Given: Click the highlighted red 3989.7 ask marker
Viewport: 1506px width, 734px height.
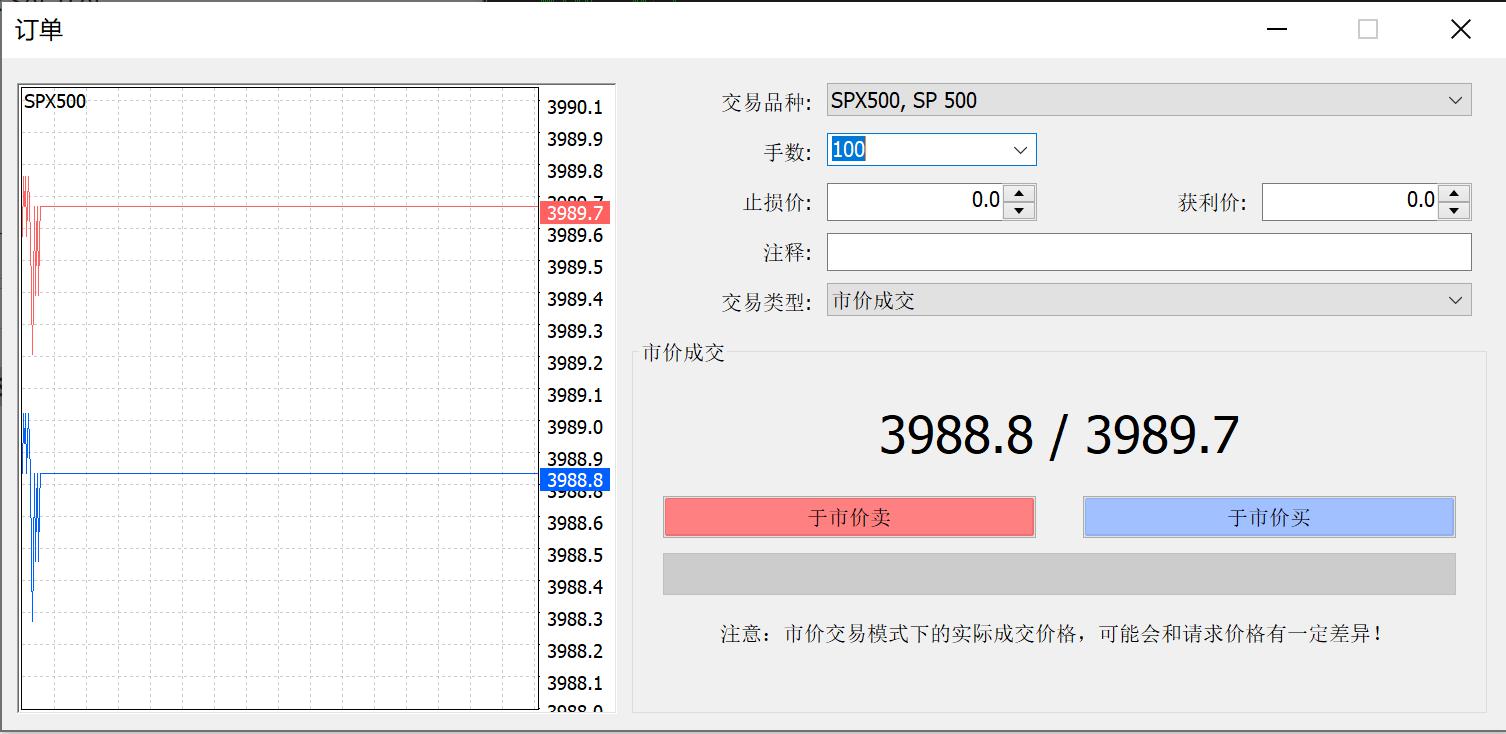Looking at the screenshot, I should 573,212.
